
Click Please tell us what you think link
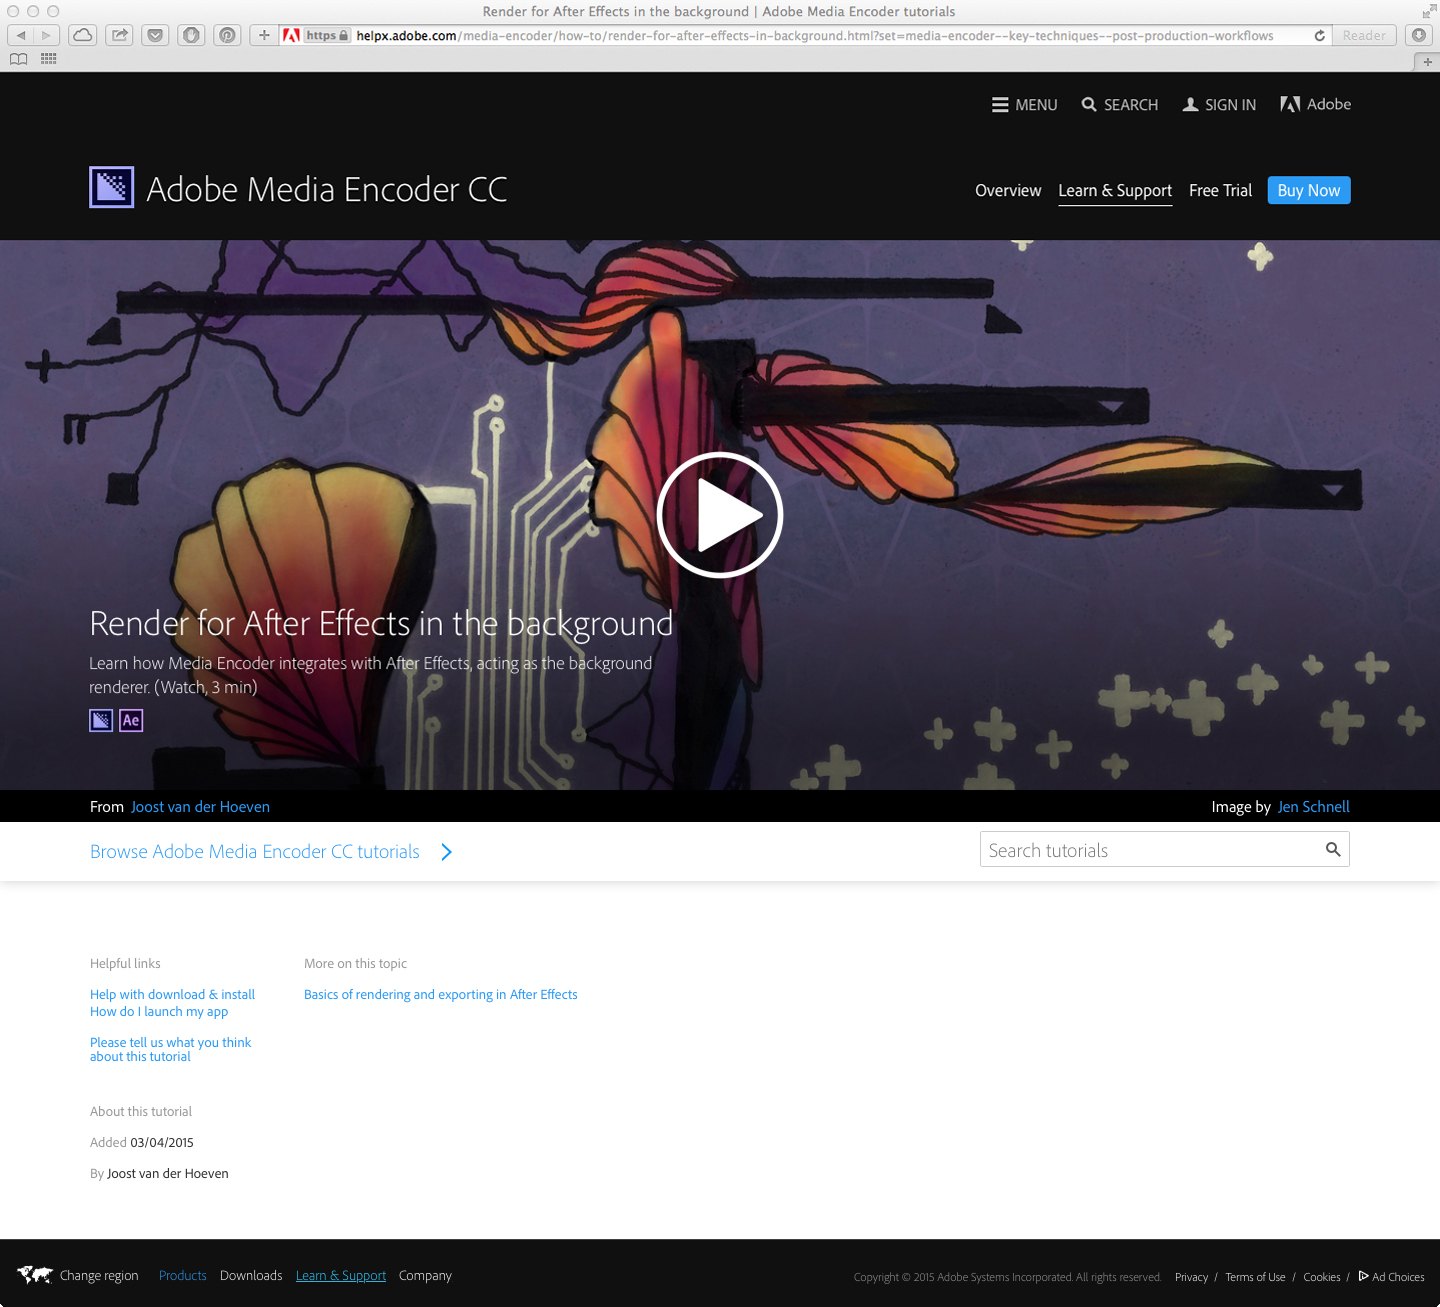pos(170,1049)
